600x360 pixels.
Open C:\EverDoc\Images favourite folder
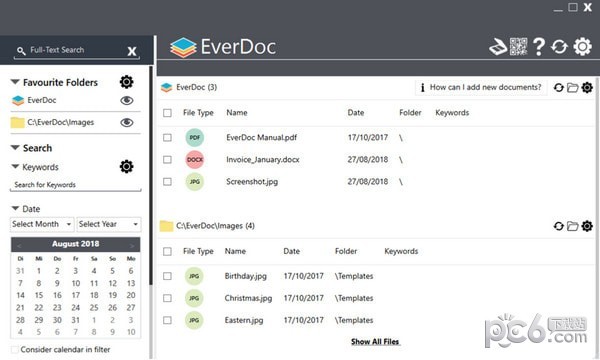pyautogui.click(x=60, y=122)
